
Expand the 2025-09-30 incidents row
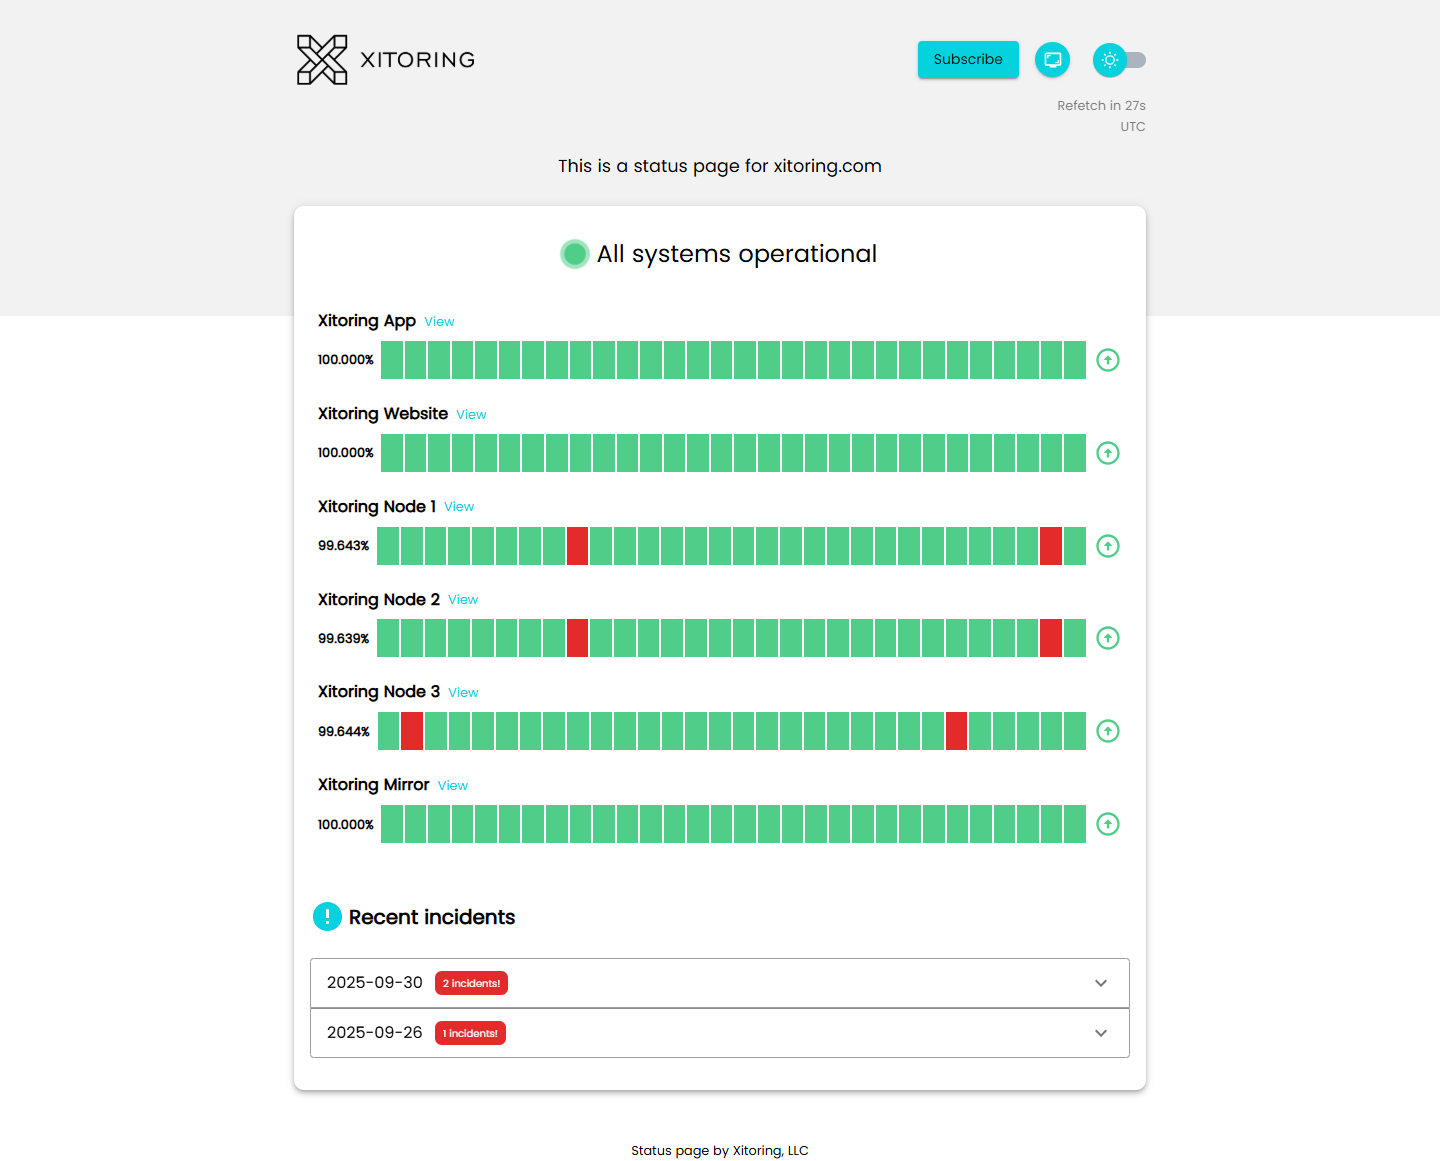point(720,983)
